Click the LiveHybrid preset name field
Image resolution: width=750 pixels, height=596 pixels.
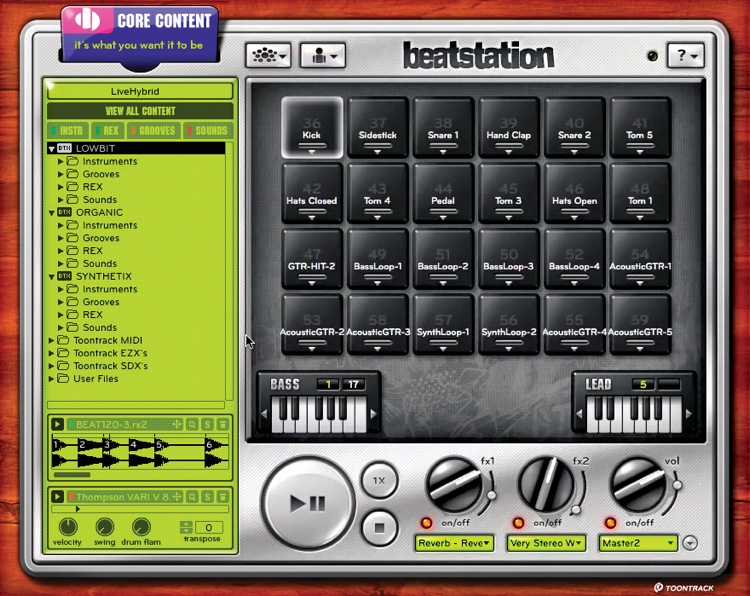click(140, 91)
